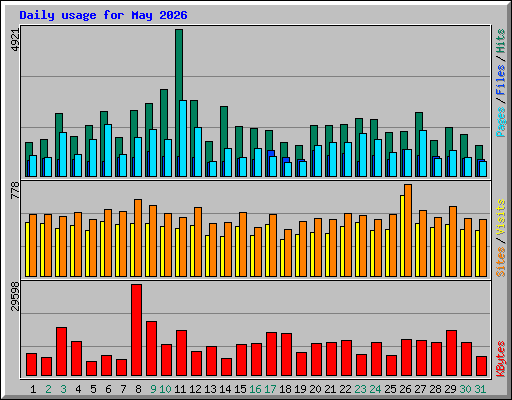The height and width of the screenshot is (400, 512).
Task: Select the red KBytes bar for day 9
Action: click(x=151, y=348)
